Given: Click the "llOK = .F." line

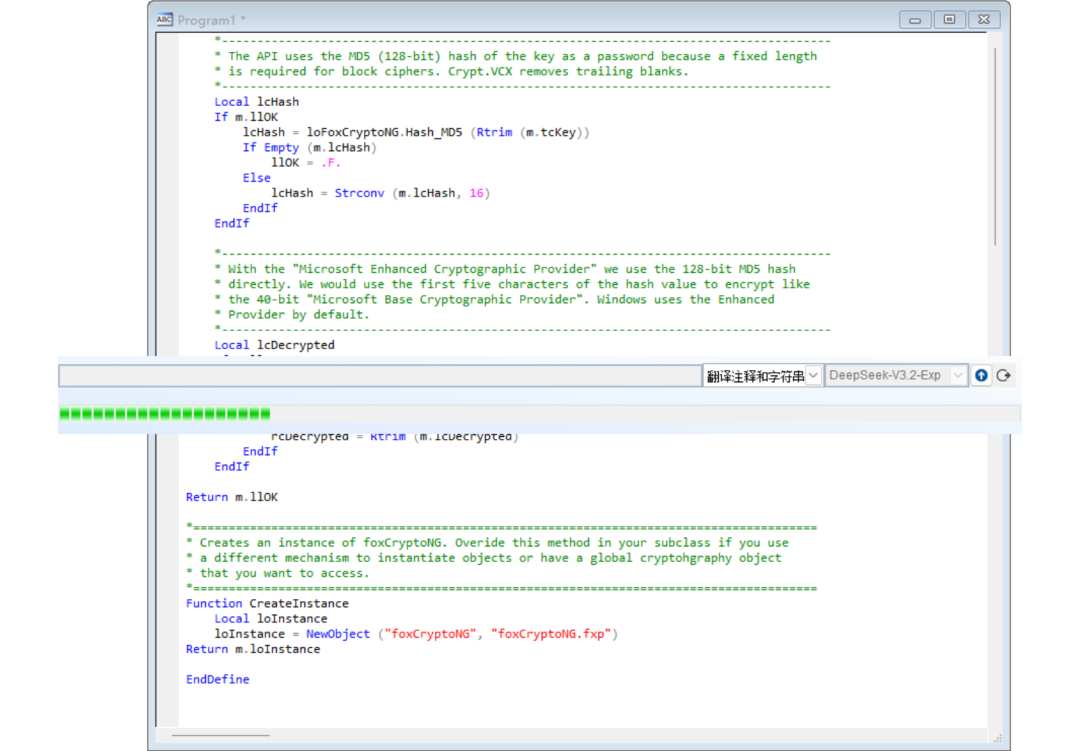Looking at the screenshot, I should [x=306, y=163].
